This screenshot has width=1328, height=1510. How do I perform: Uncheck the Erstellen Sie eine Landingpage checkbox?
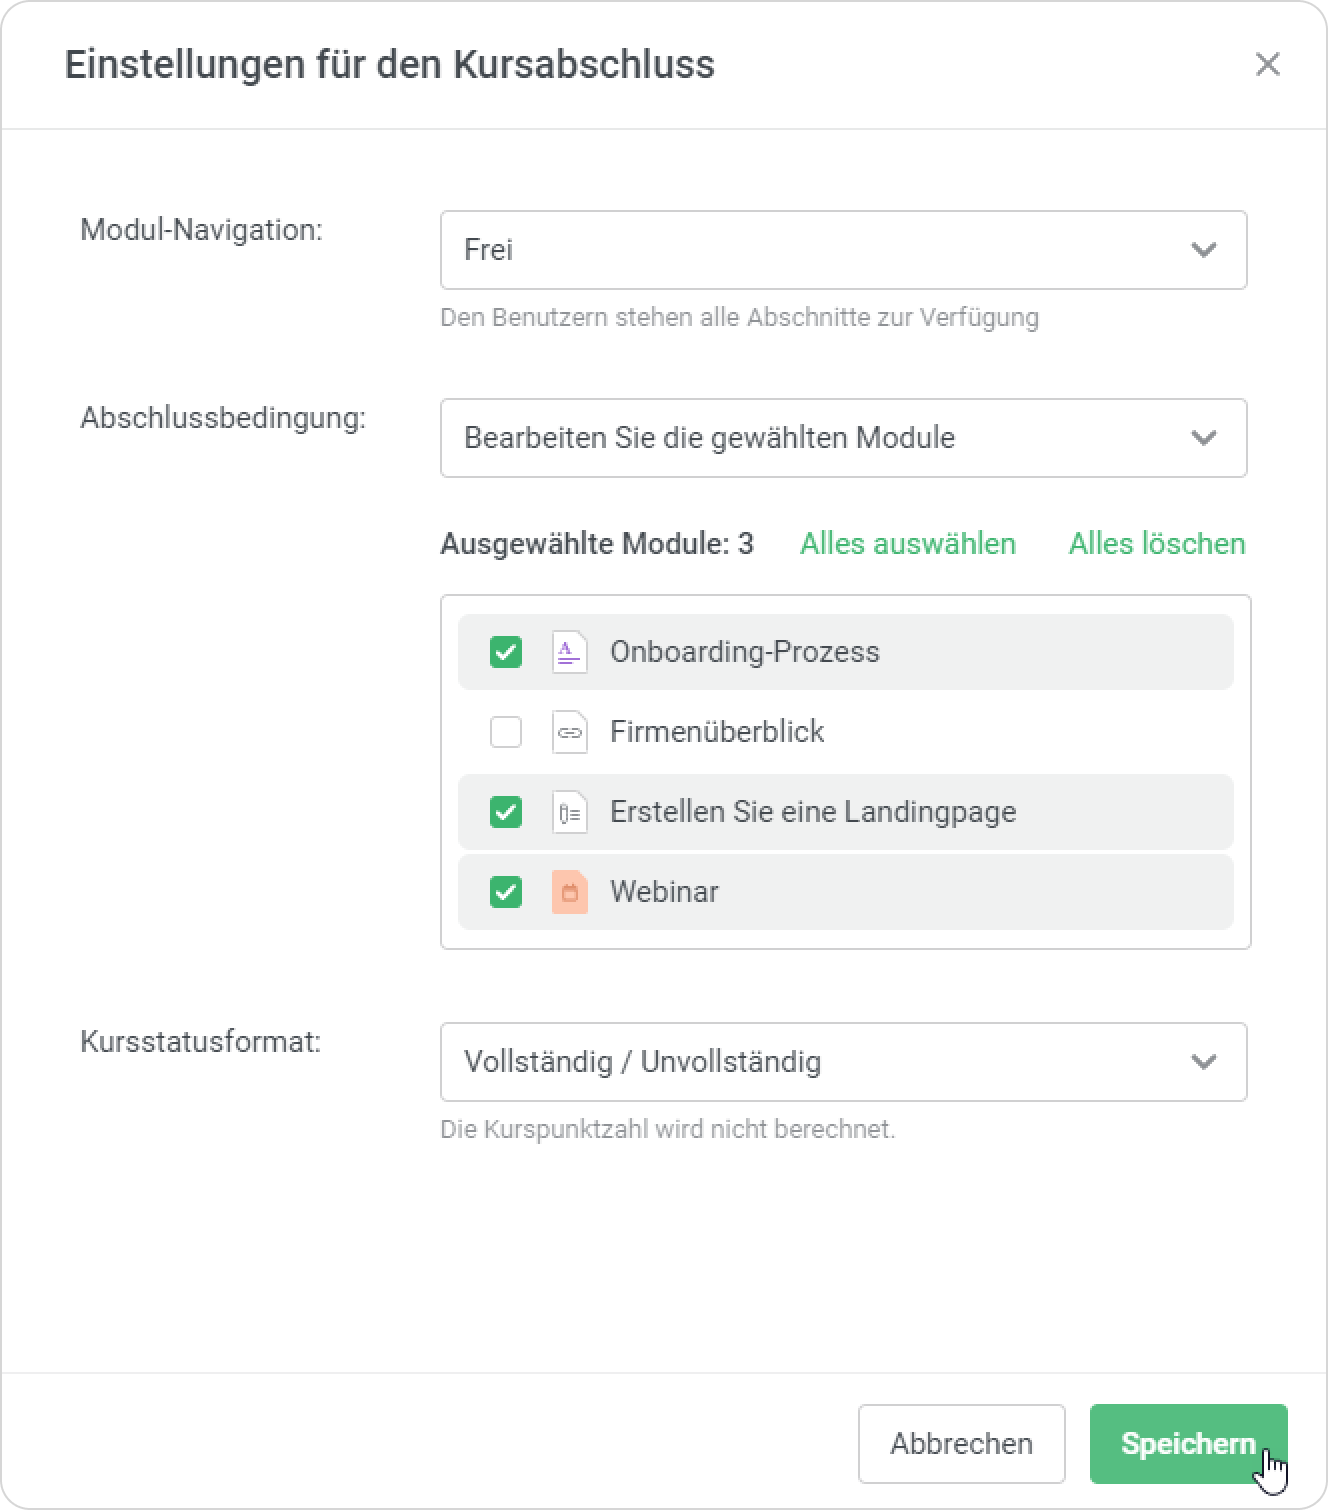coord(506,812)
